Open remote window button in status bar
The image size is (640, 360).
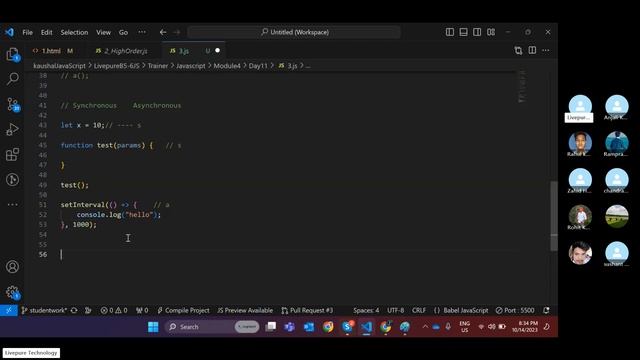pos(9,311)
